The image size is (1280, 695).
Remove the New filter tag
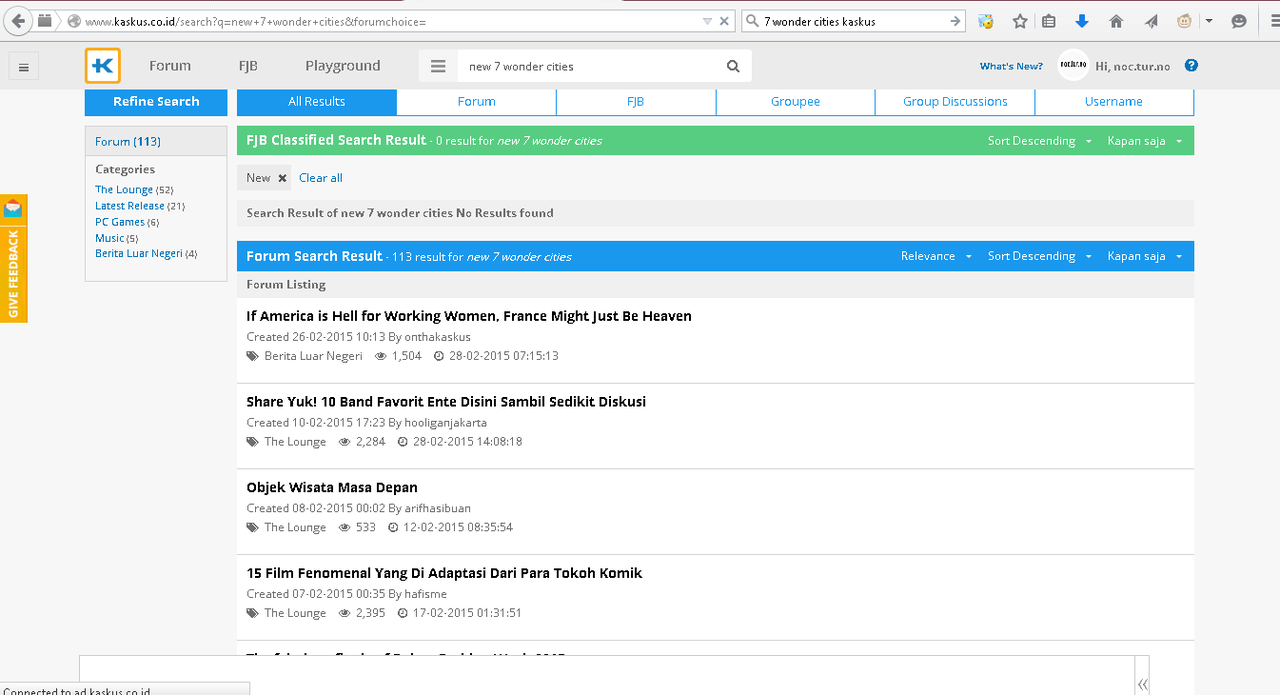click(282, 178)
